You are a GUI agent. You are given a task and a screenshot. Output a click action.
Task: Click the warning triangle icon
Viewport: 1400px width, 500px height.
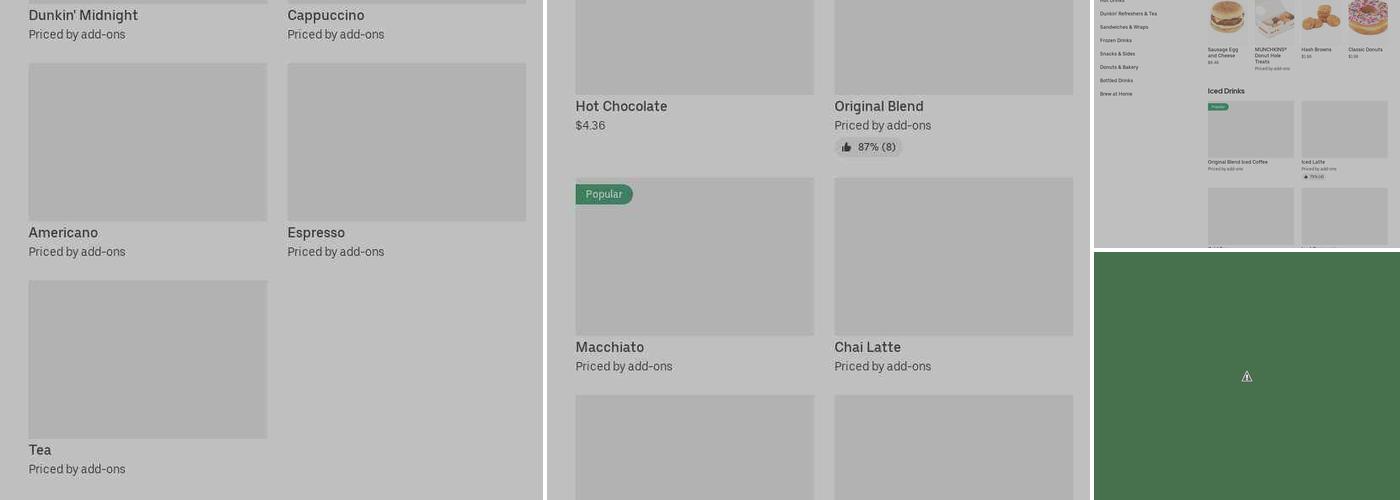coord(1247,377)
